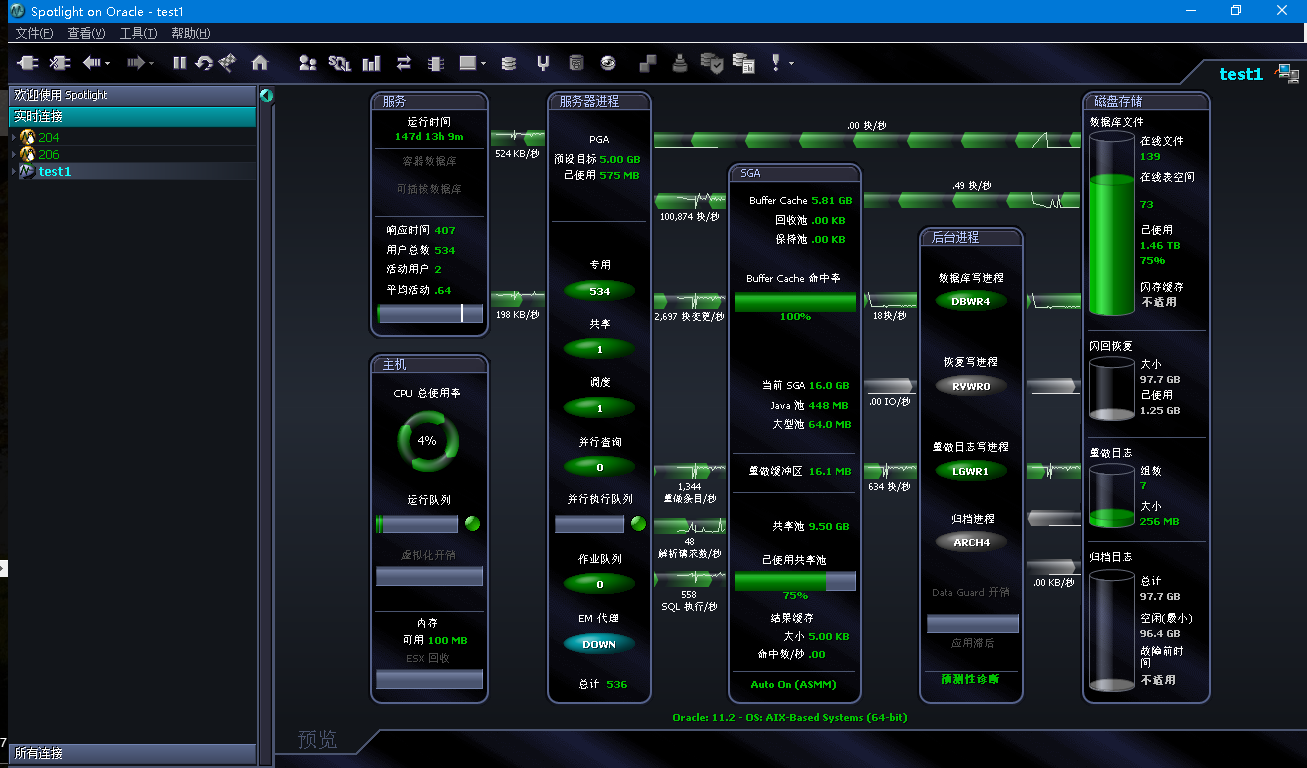The image size is (1307, 768).
Task: Click the refresh arrow toolbar icon
Action: point(204,63)
